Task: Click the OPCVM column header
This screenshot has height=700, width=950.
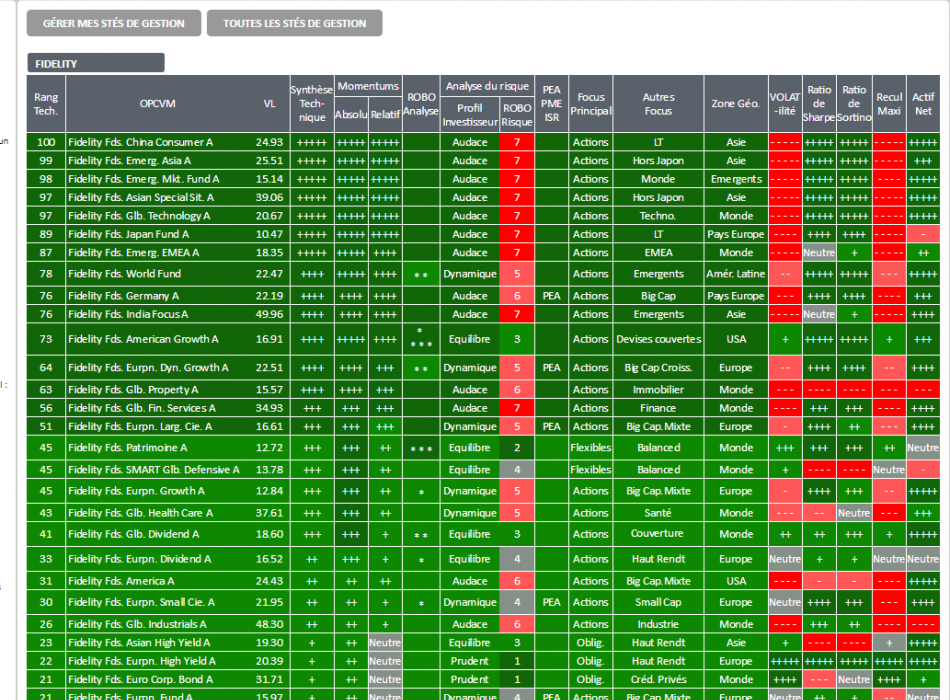Action: coord(158,104)
